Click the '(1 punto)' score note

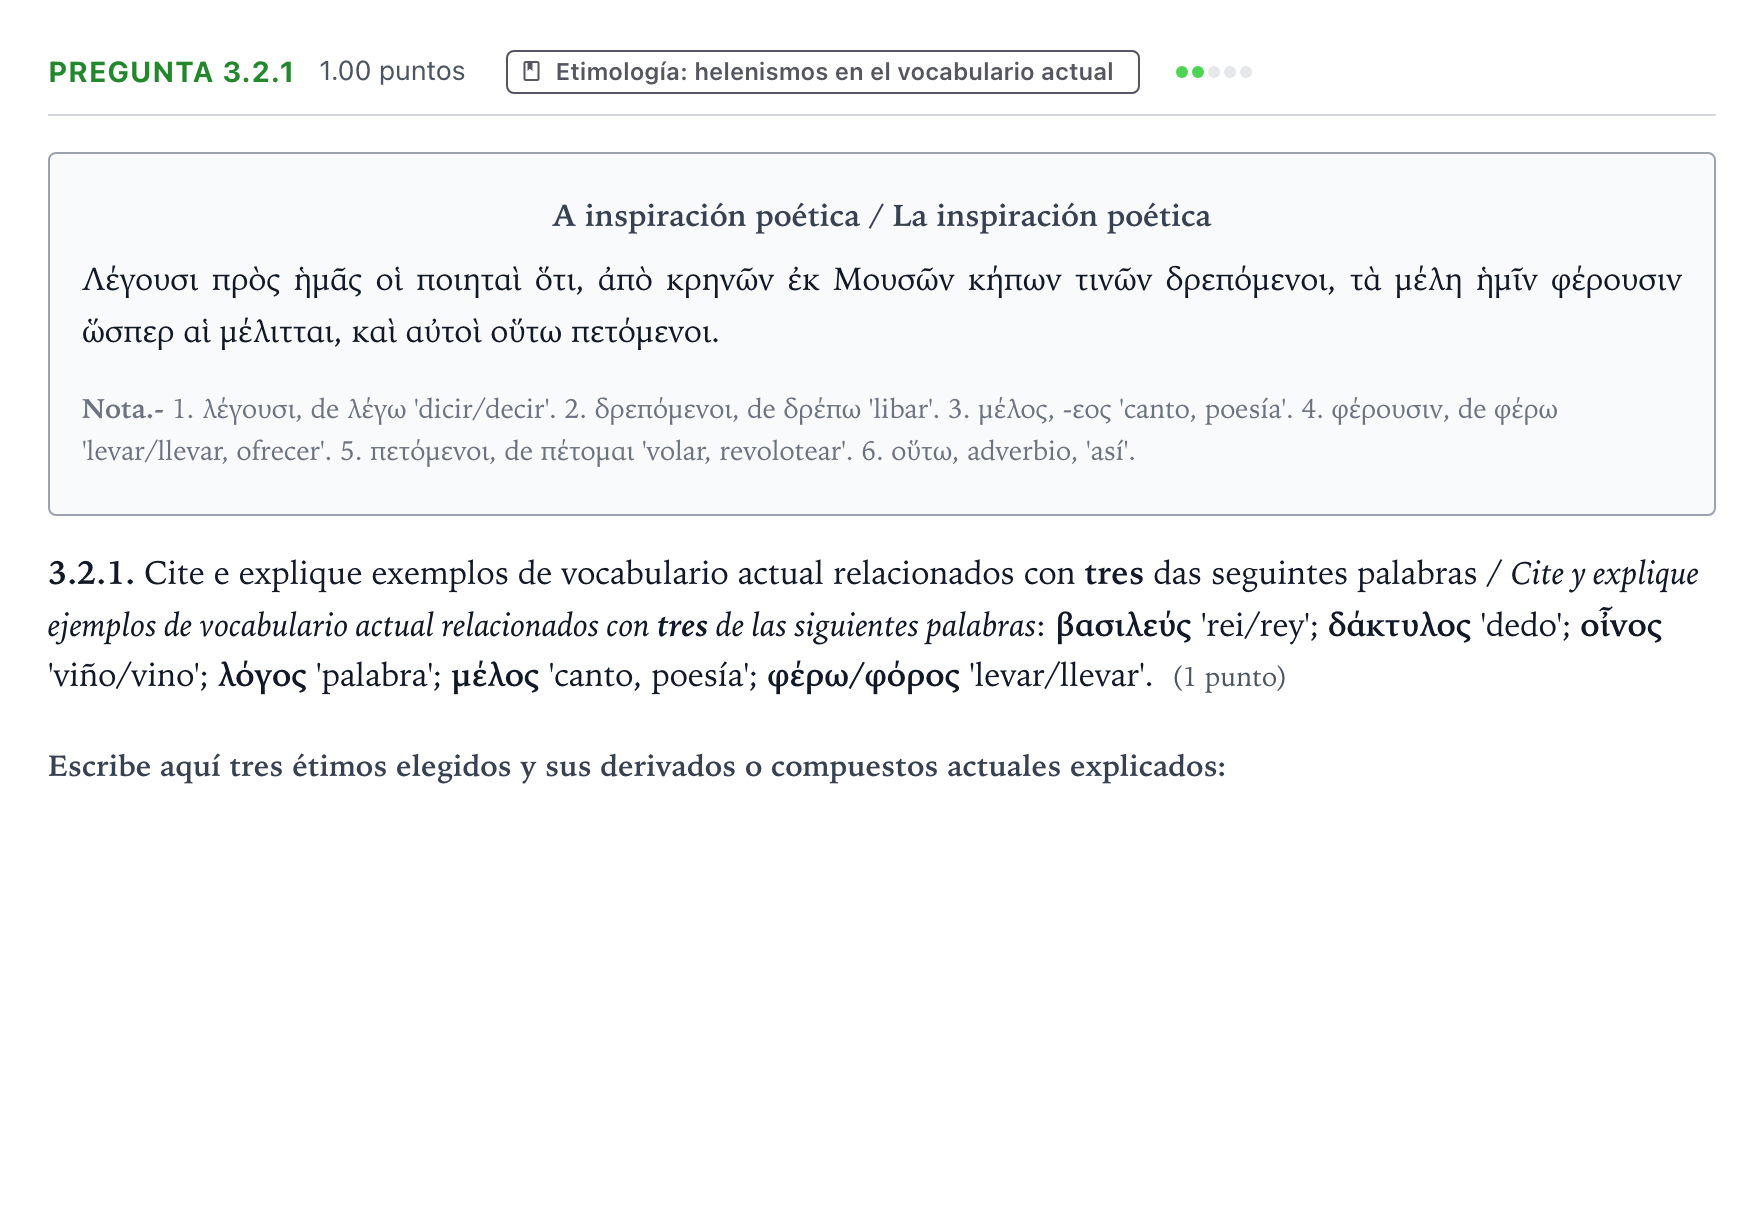pos(1229,678)
